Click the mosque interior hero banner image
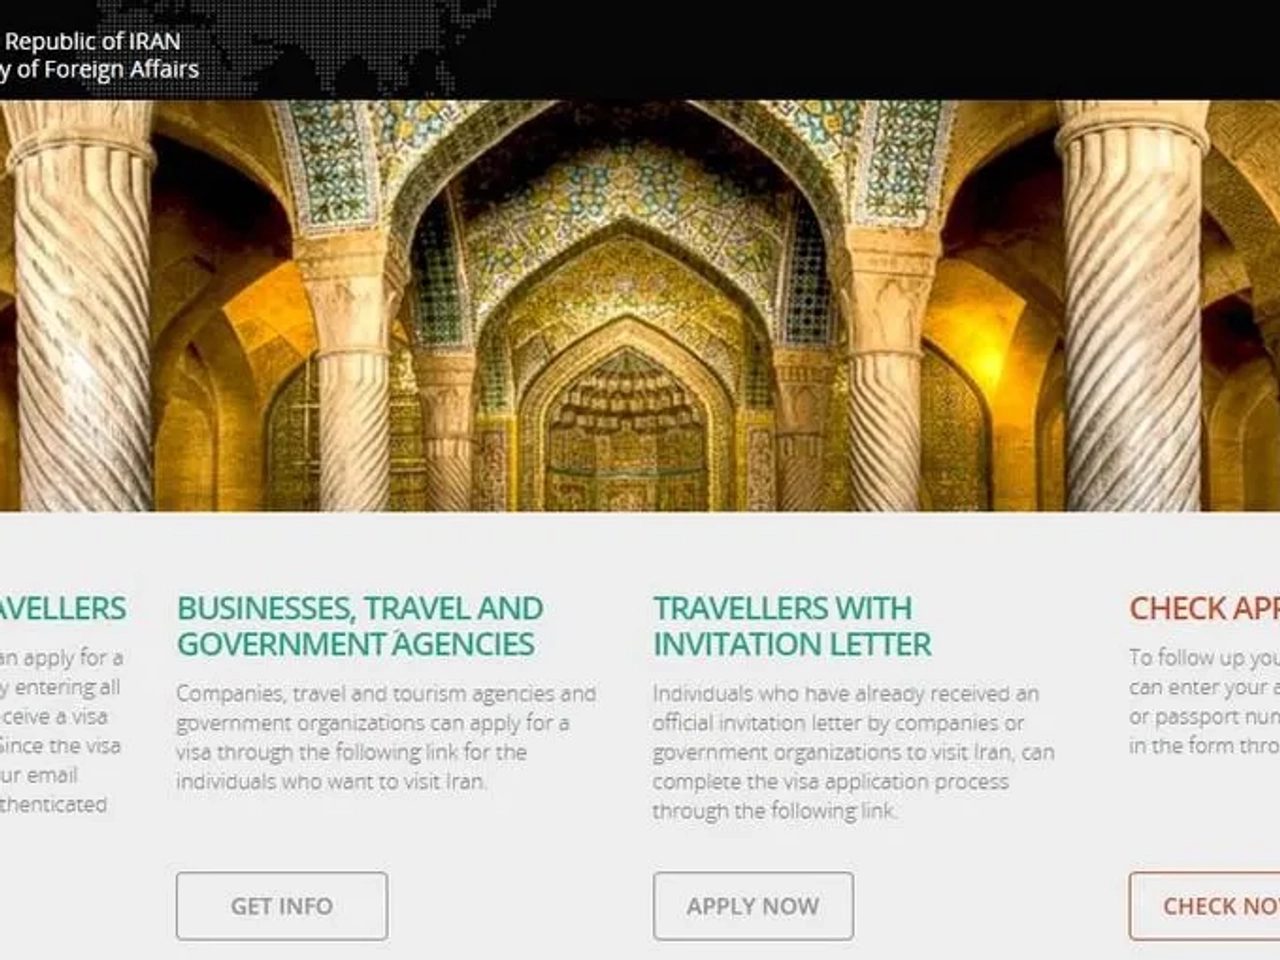 [640, 306]
